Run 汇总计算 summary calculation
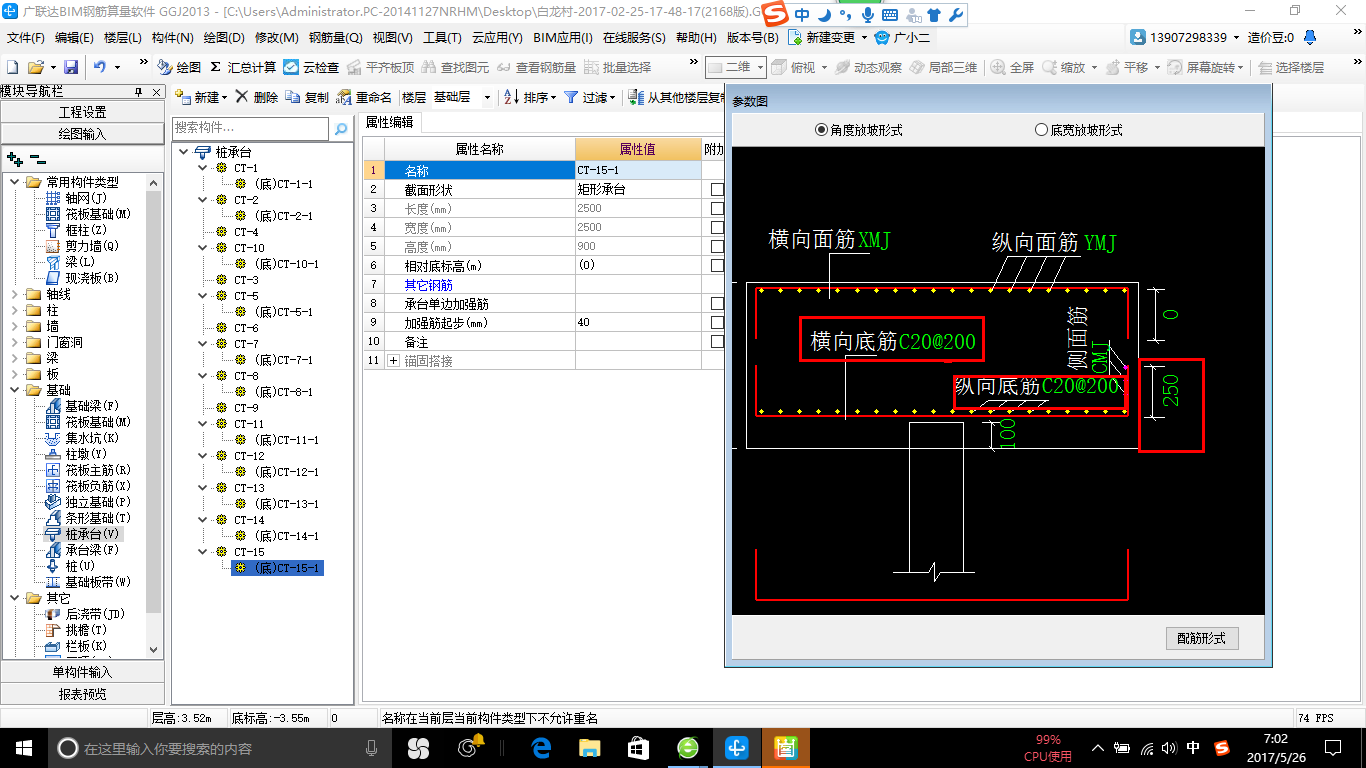The image size is (1366, 768). tap(243, 67)
